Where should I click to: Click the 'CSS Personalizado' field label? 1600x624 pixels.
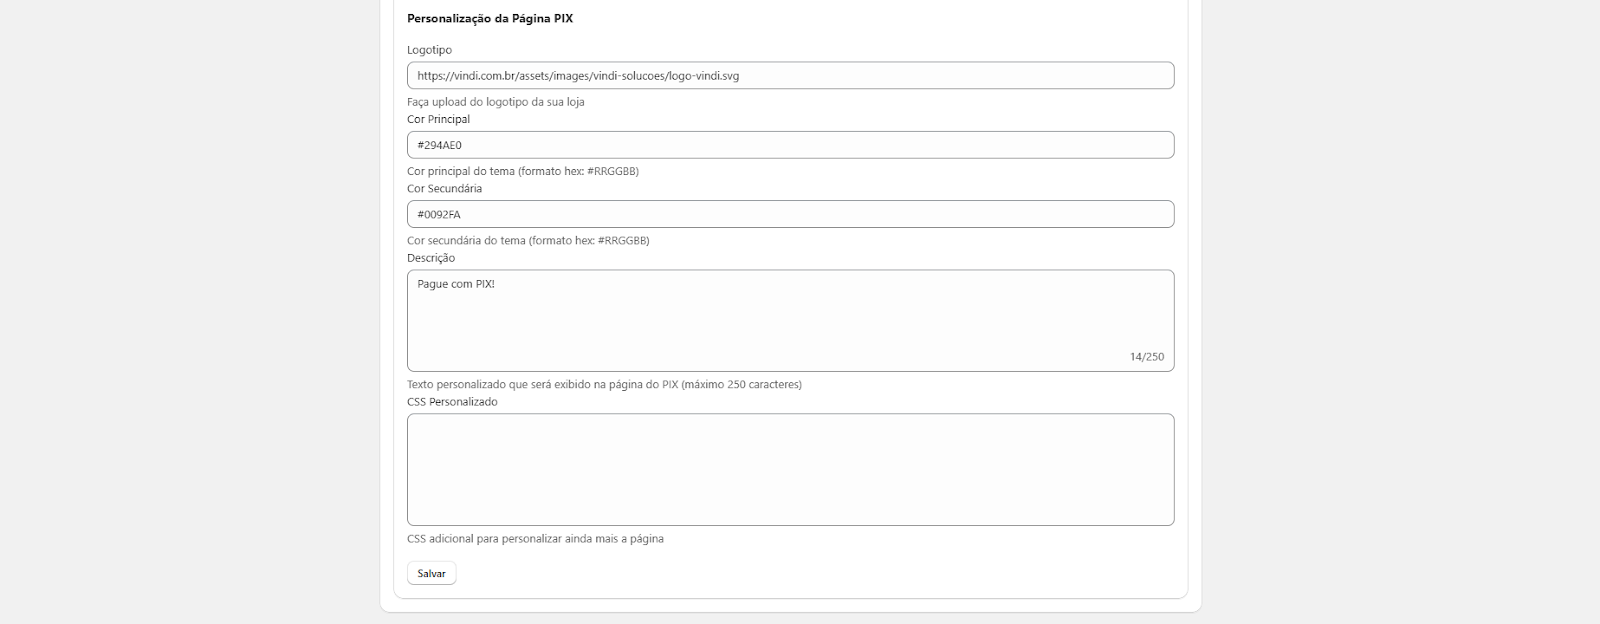tap(452, 402)
